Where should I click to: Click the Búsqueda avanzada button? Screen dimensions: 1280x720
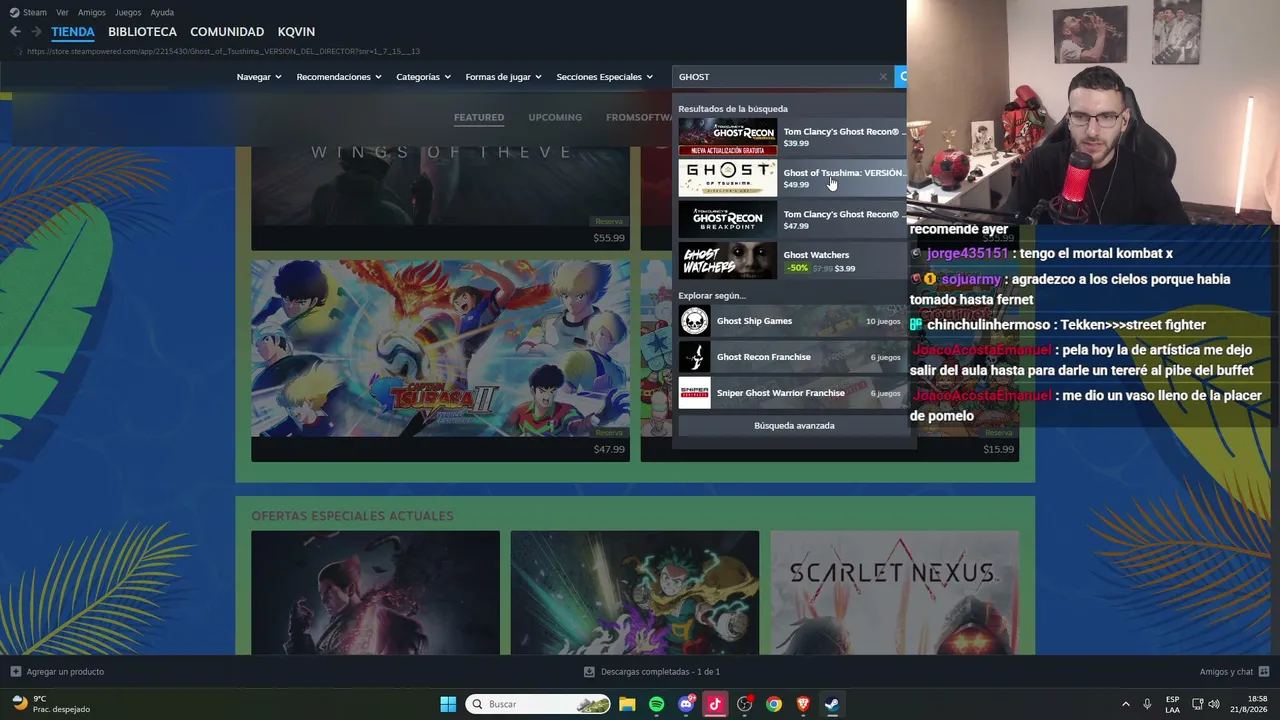[794, 426]
